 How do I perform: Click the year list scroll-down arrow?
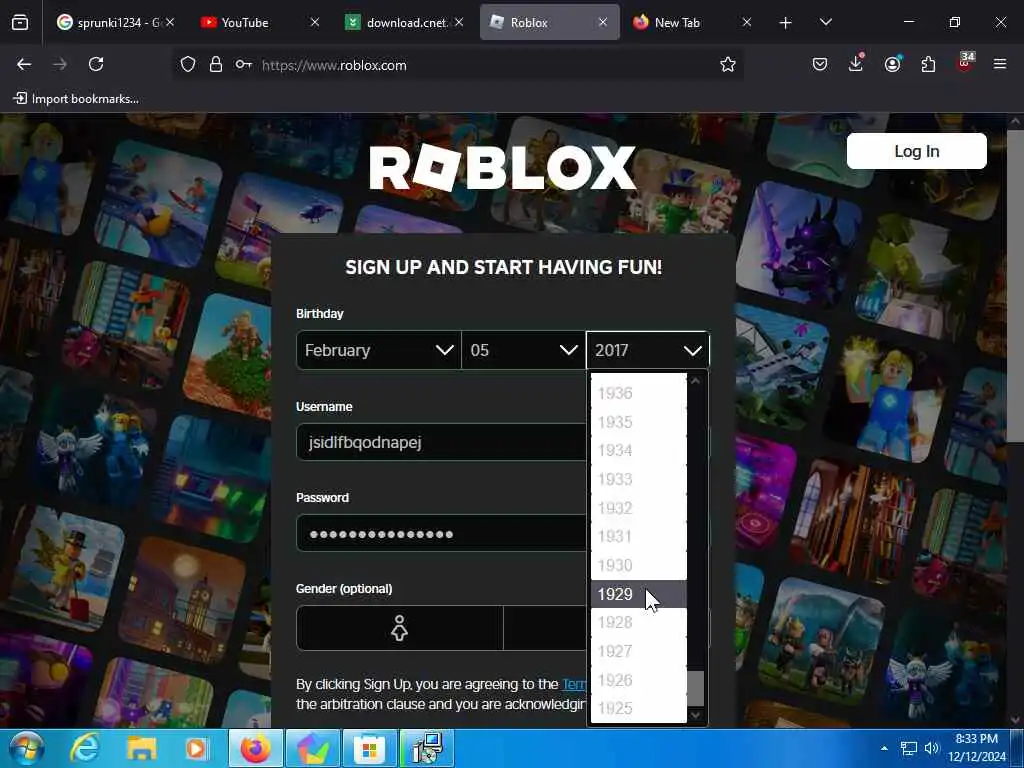tap(696, 715)
